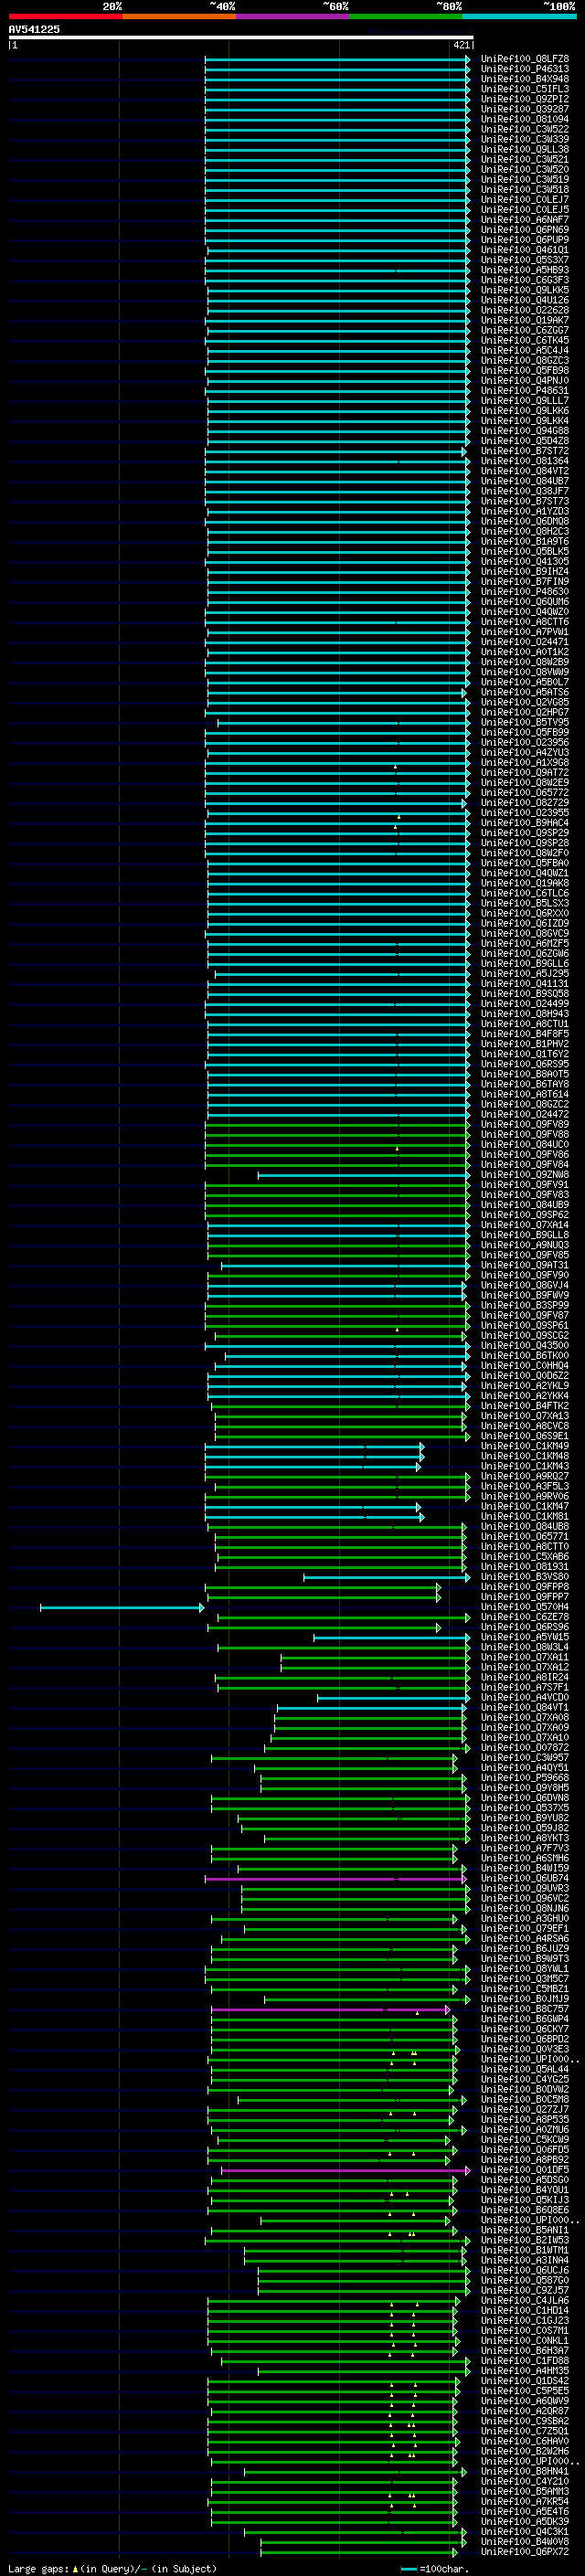Click the orange ~40% identity legend segment
Image resolution: width=585 pixels, height=2576 pixels.
click(x=179, y=16)
